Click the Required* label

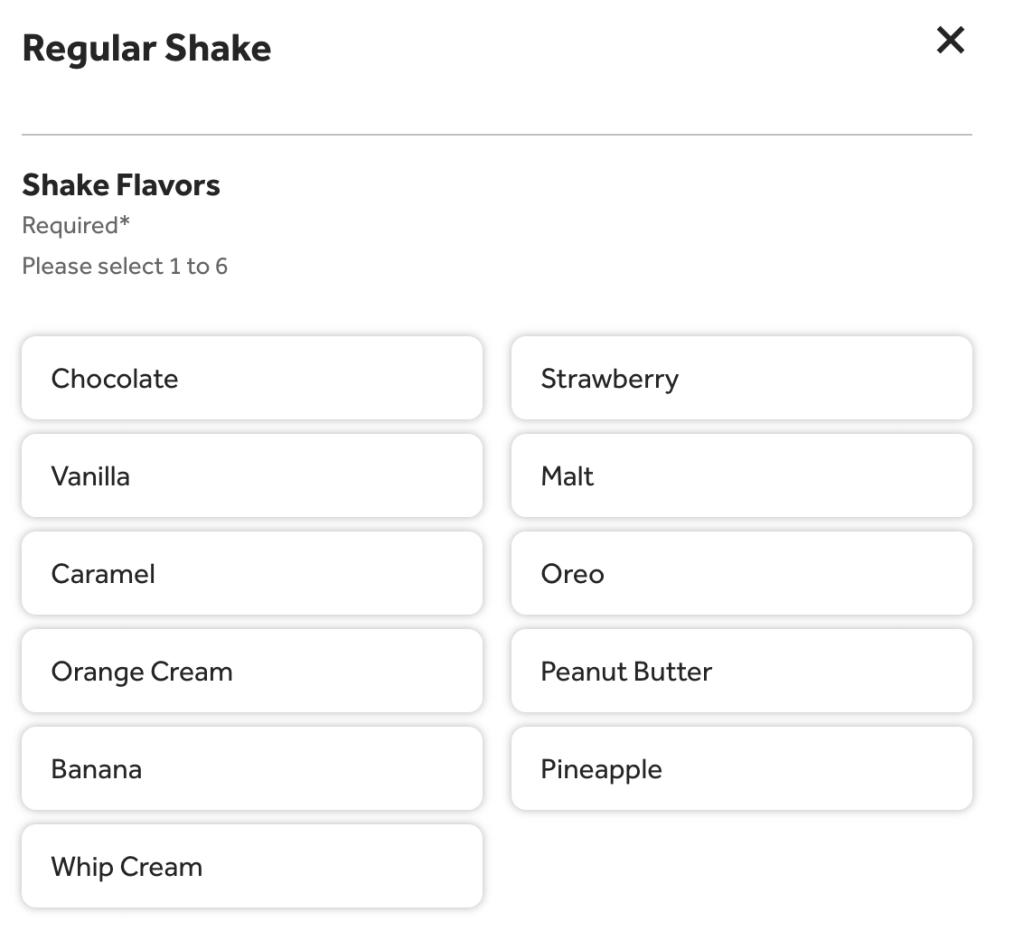click(76, 226)
